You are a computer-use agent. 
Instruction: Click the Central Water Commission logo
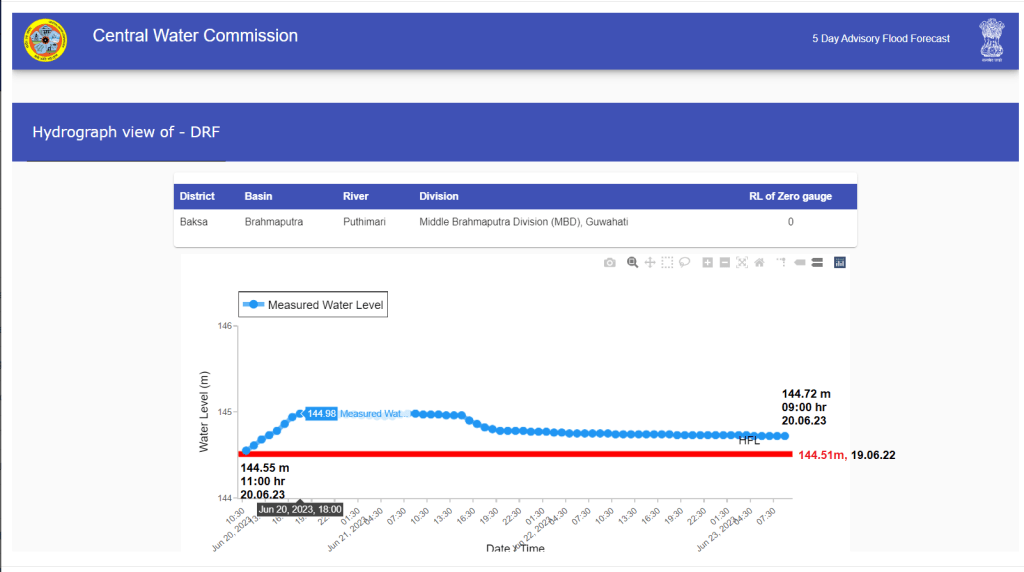pos(46,40)
